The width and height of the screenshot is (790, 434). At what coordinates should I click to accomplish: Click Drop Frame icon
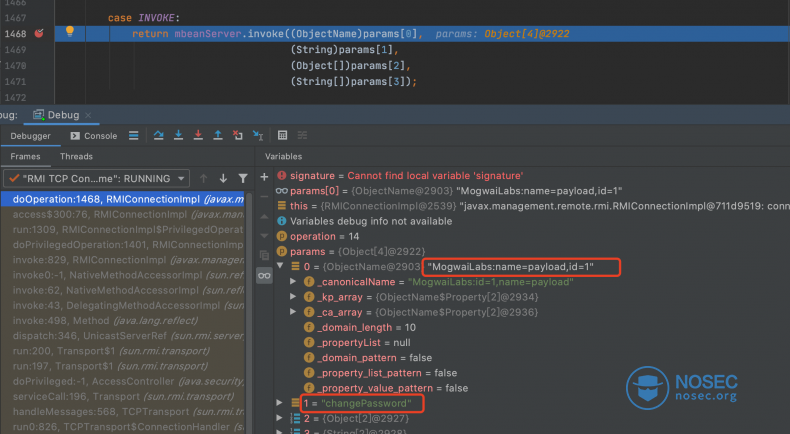click(x=238, y=135)
